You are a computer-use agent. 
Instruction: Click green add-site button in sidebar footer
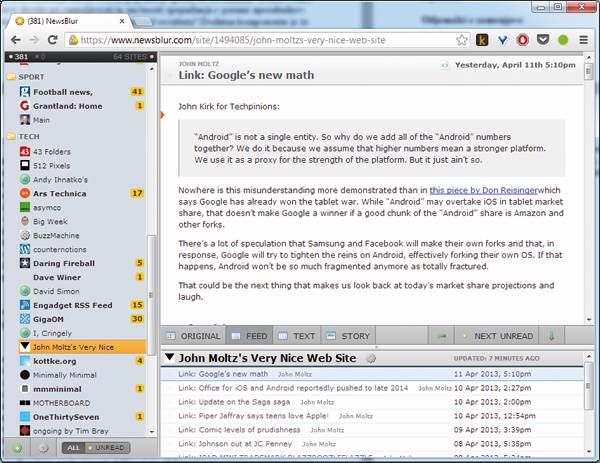17,448
